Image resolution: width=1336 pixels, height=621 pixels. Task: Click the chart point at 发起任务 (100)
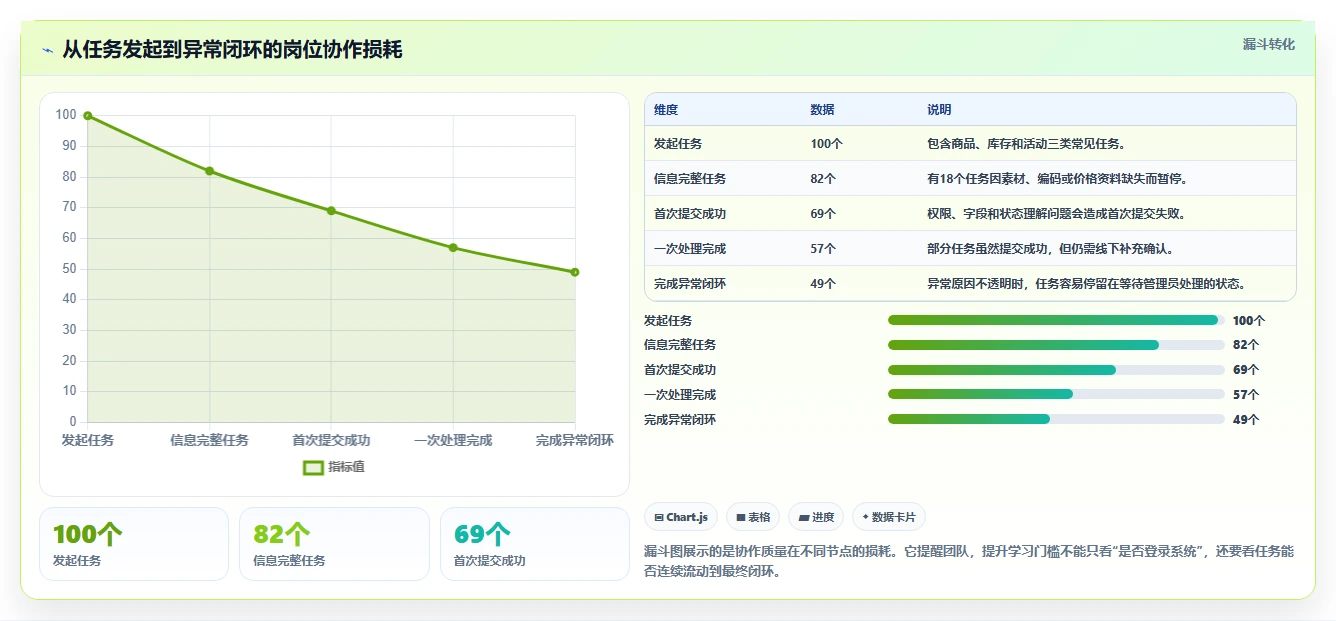point(88,116)
